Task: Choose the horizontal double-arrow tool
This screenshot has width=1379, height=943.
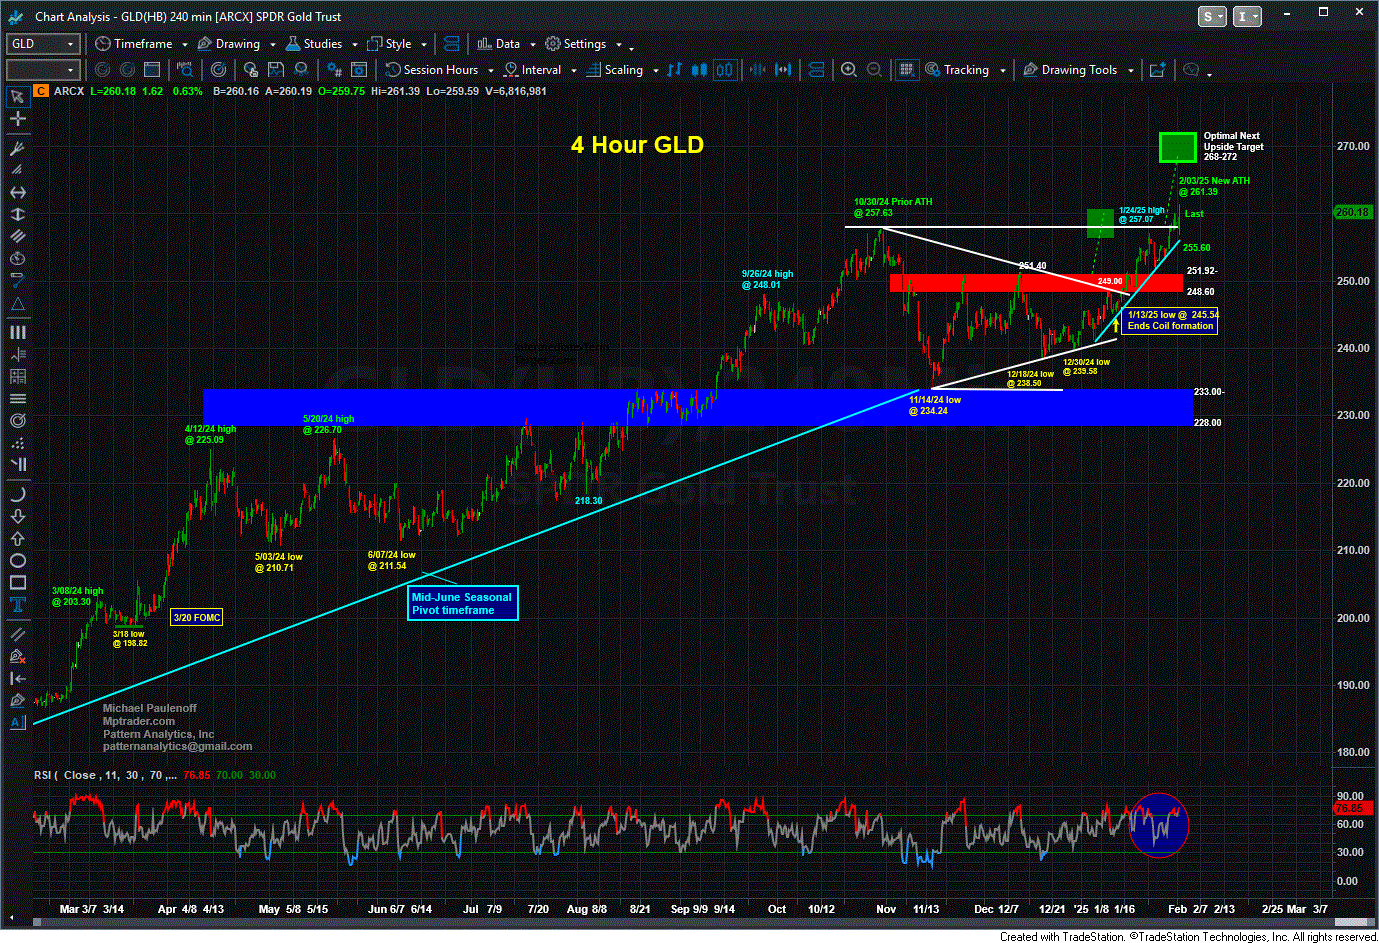Action: point(17,192)
